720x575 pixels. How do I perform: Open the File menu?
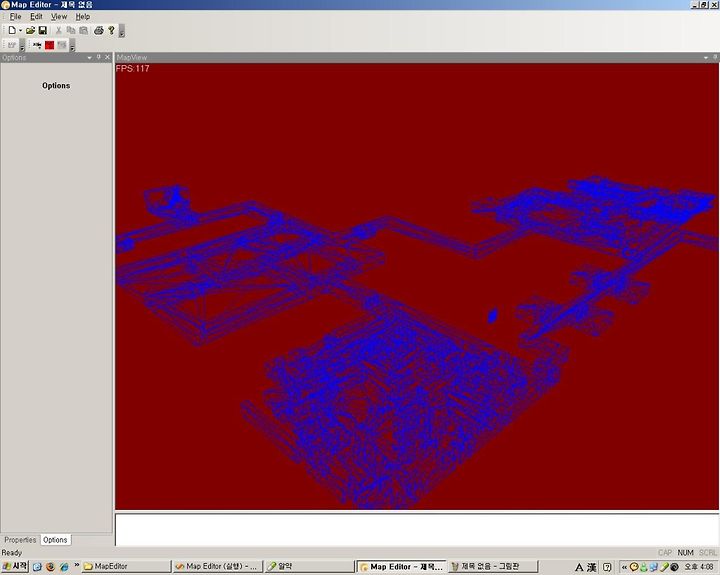point(15,17)
